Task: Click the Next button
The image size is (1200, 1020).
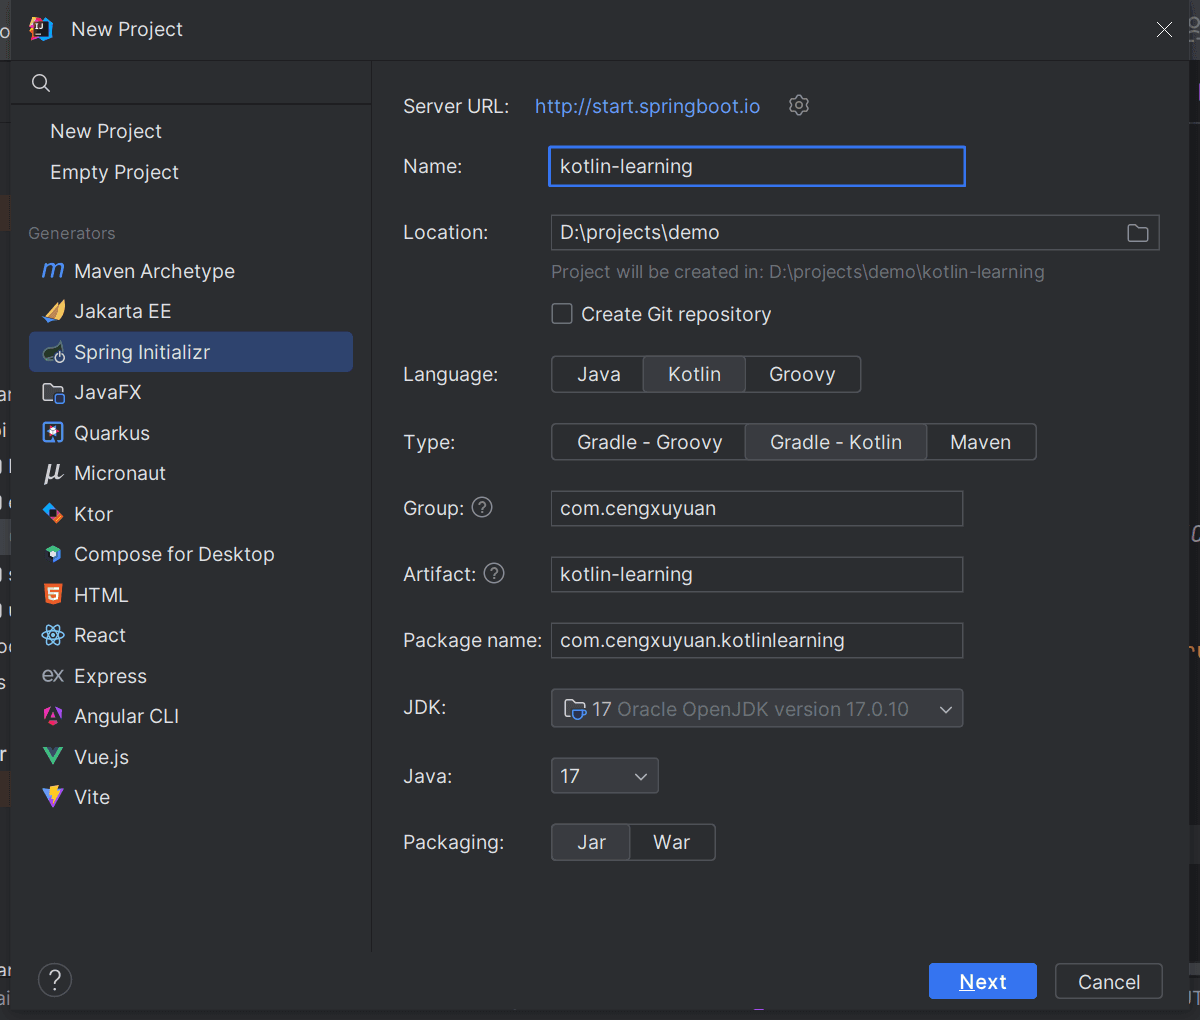Action: tap(982, 981)
